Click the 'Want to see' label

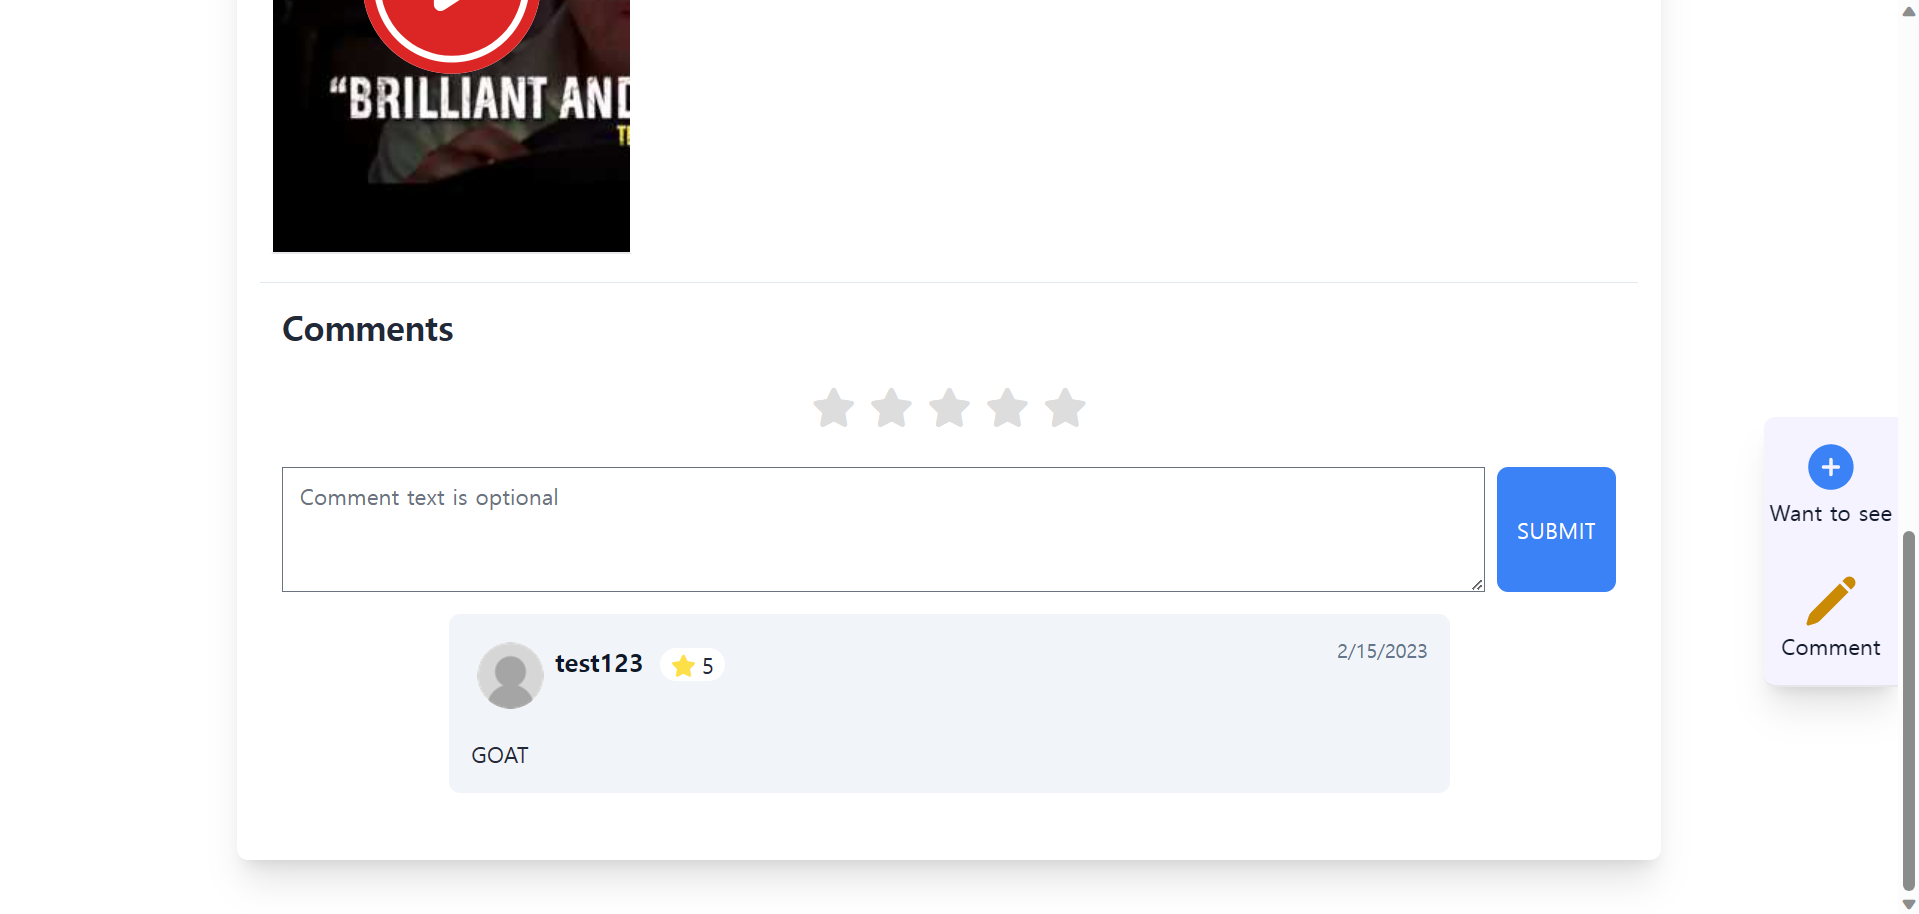(1830, 514)
